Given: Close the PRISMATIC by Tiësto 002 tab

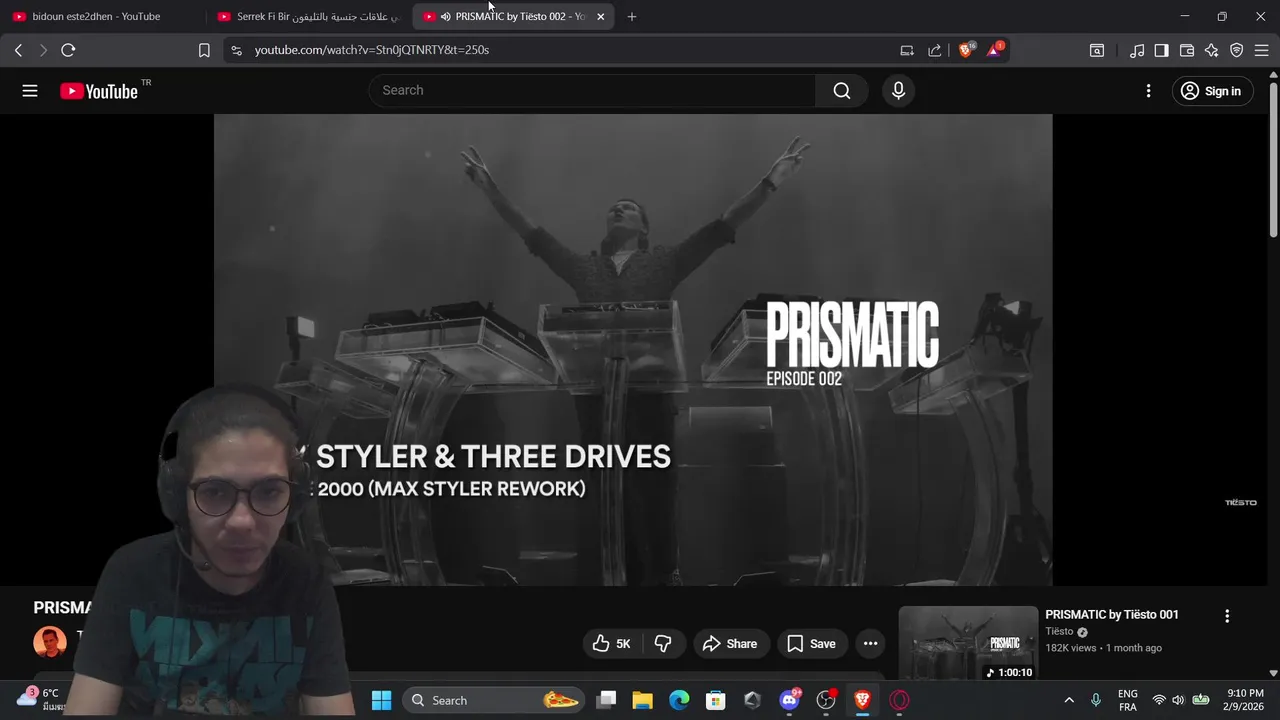Looking at the screenshot, I should pos(600,17).
